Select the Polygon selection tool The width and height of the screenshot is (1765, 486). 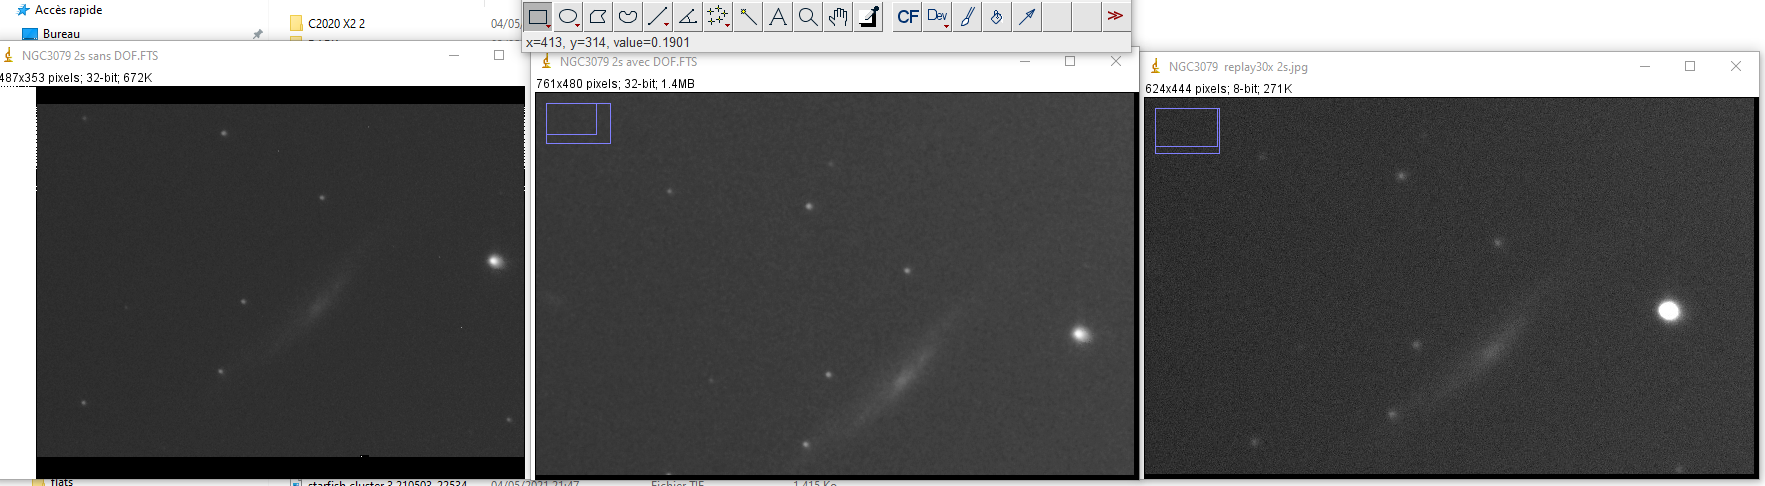pyautogui.click(x=598, y=17)
